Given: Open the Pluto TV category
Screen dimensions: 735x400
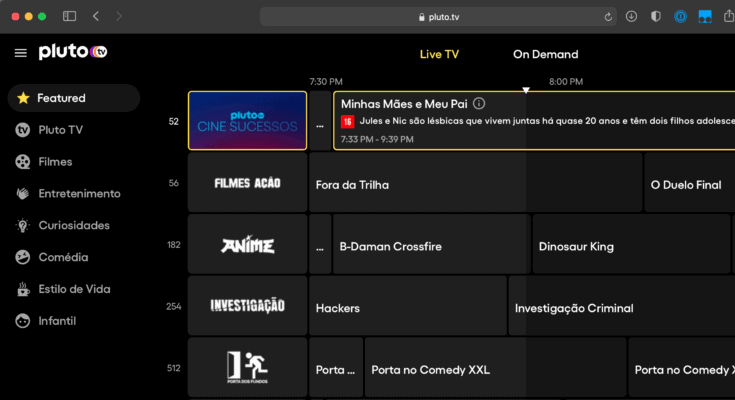Looking at the screenshot, I should [50, 130].
